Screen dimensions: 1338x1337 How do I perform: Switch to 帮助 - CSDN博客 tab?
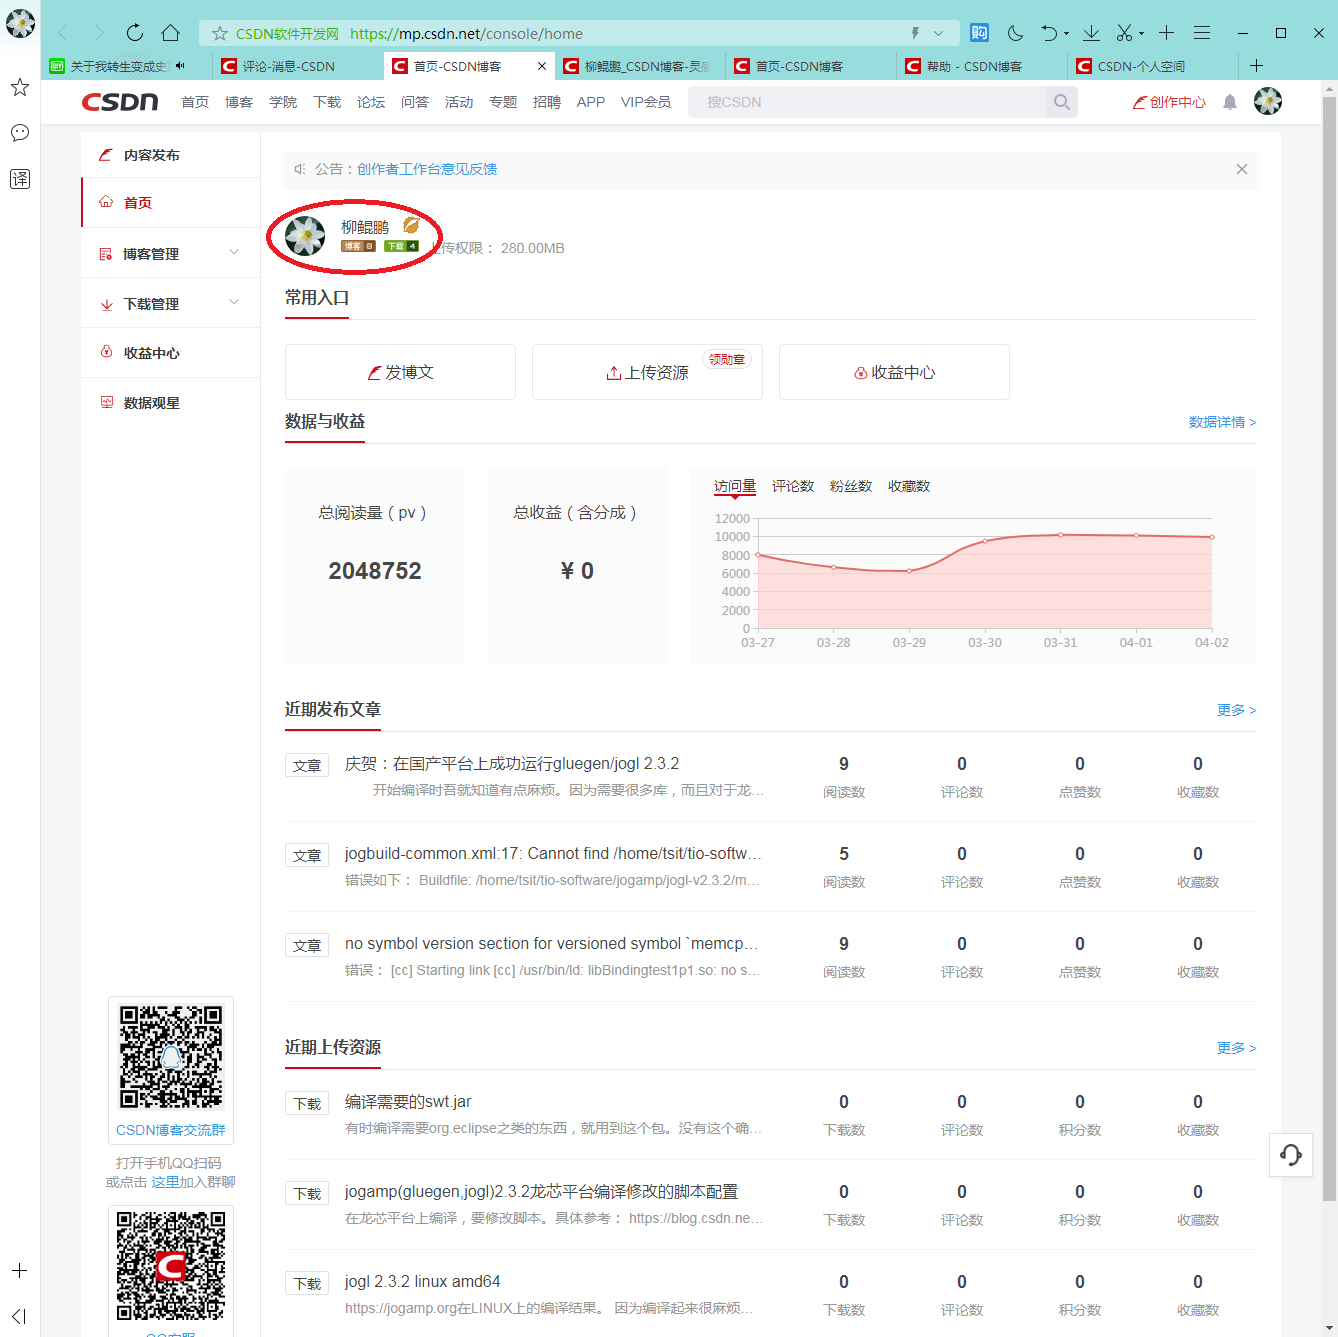pyautogui.click(x=982, y=66)
